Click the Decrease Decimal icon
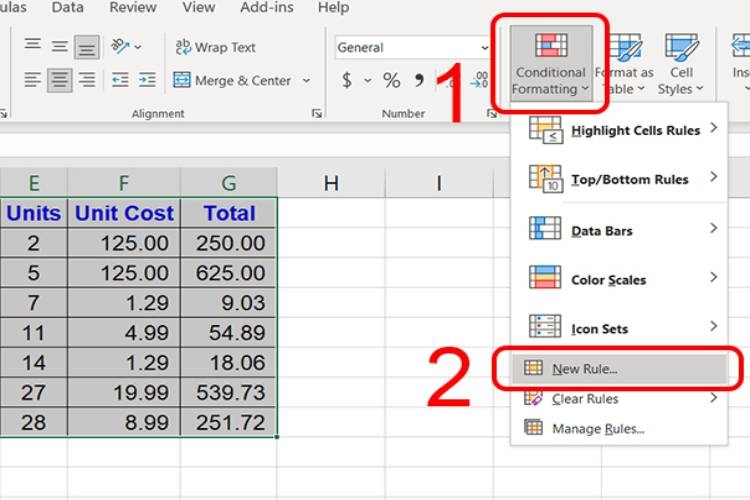This screenshot has width=750, height=500. tap(479, 80)
